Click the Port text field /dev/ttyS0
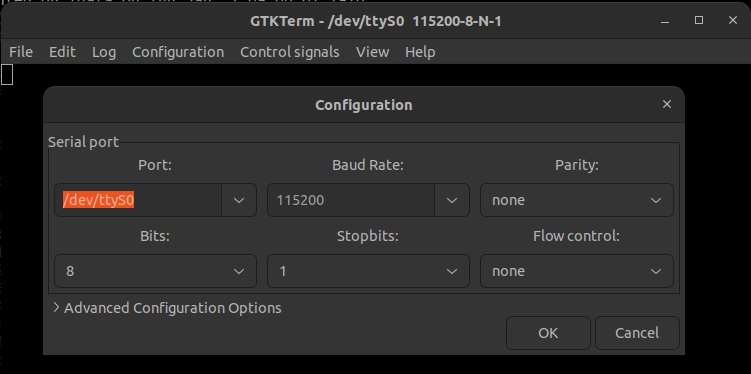This screenshot has width=751, height=374. (138, 200)
